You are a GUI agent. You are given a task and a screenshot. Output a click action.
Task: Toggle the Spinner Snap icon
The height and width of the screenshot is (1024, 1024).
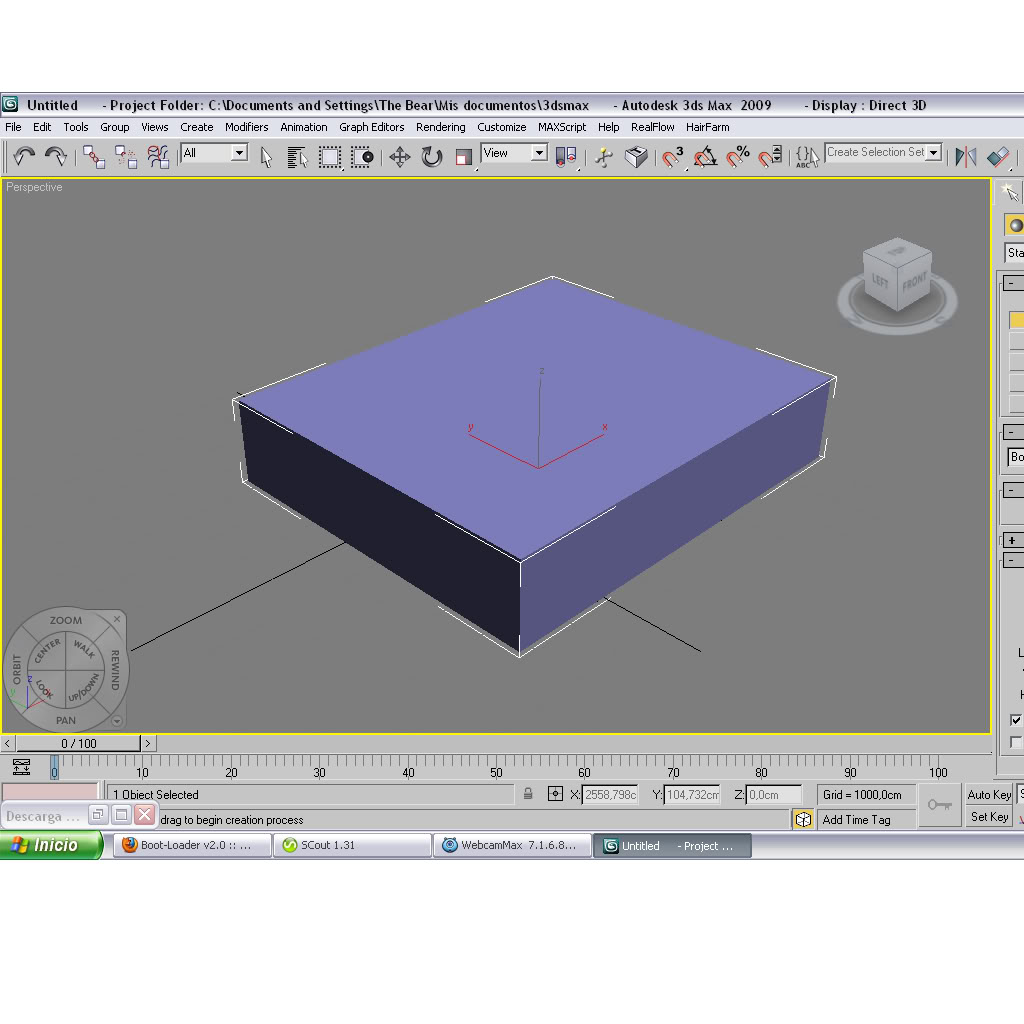(771, 157)
